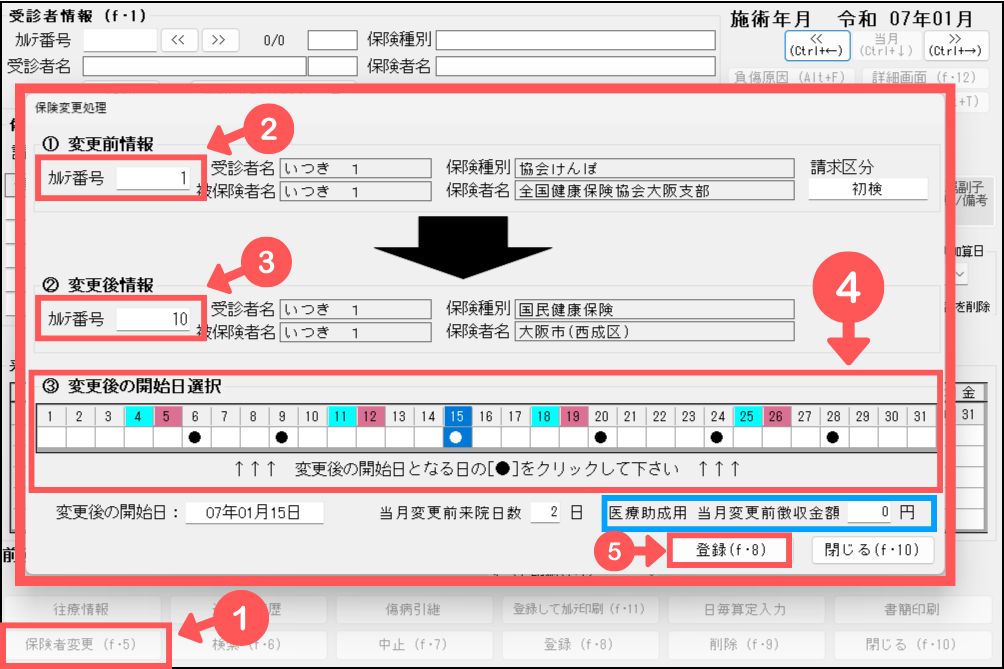Choose the dot under day 24

[x=717, y=437]
